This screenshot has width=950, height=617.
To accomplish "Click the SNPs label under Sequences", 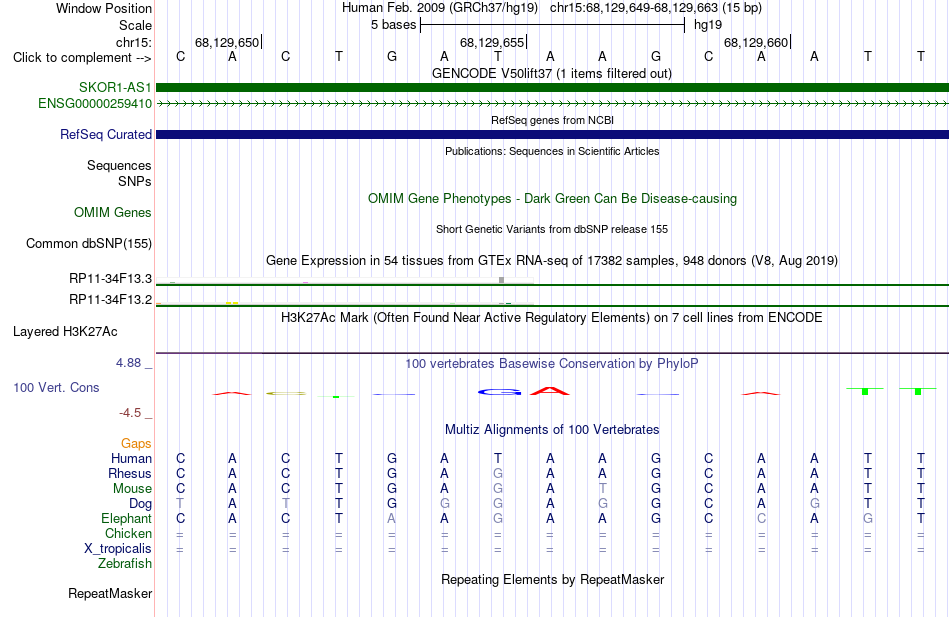I will (x=135, y=181).
